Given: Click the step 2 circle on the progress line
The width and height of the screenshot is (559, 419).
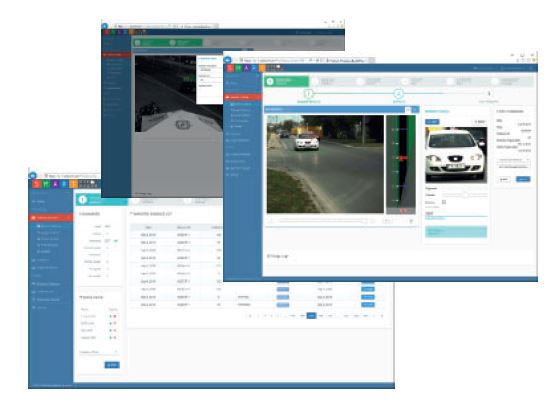Looking at the screenshot, I should pos(398,94).
